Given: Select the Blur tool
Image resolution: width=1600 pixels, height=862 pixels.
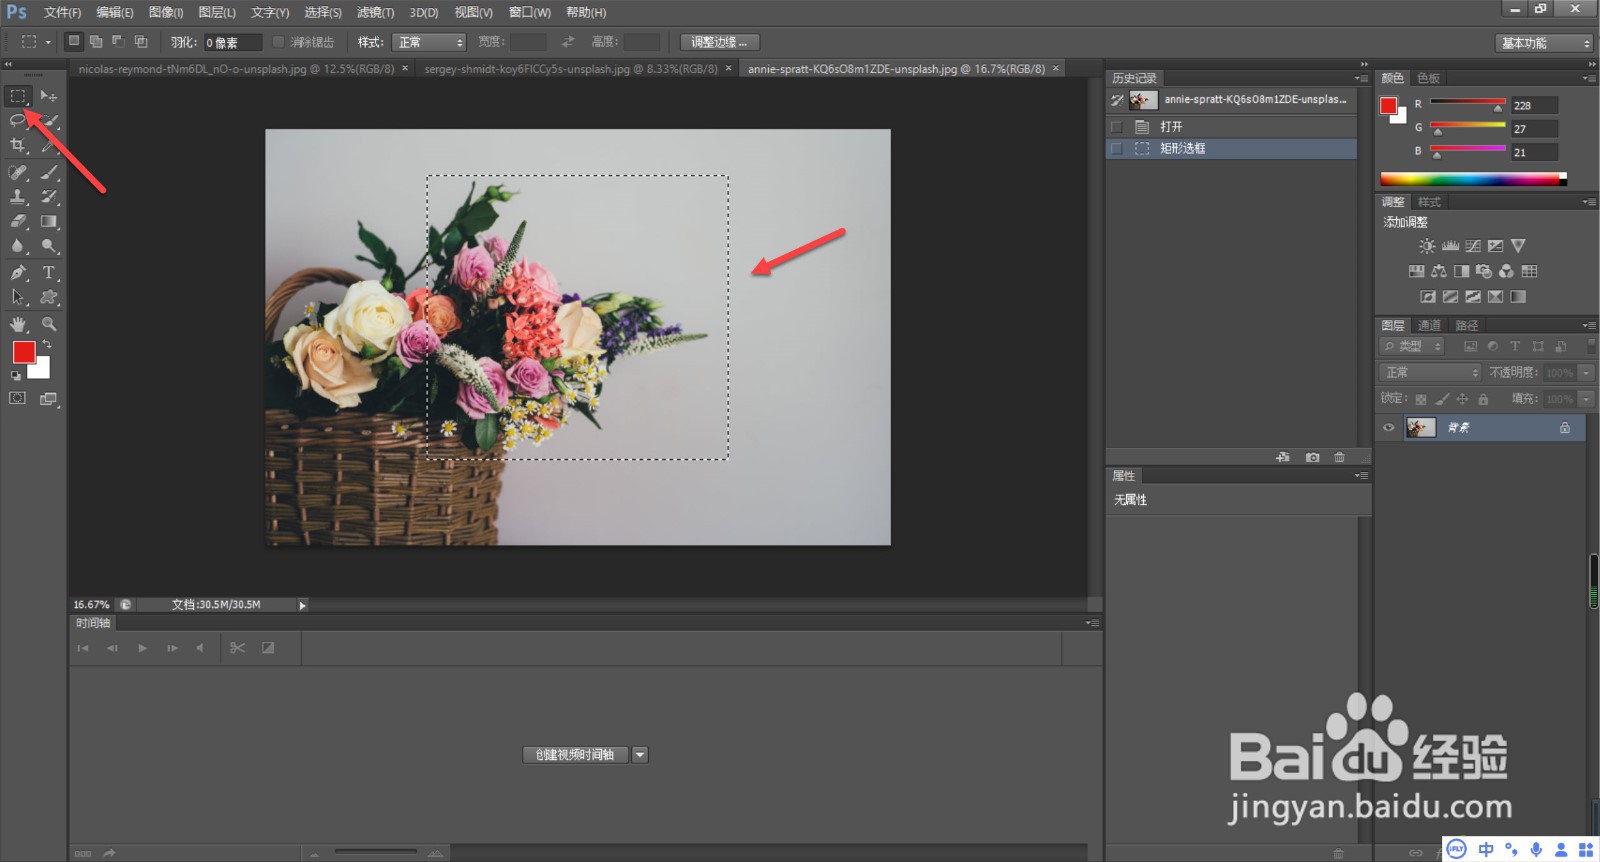Looking at the screenshot, I should (18, 246).
